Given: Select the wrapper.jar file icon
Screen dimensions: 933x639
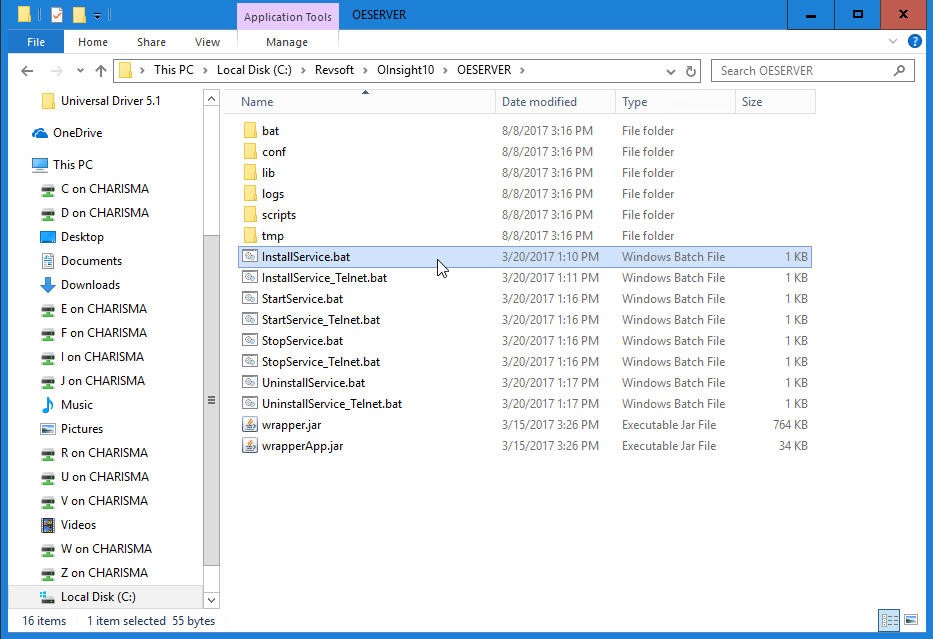Looking at the screenshot, I should point(250,425).
